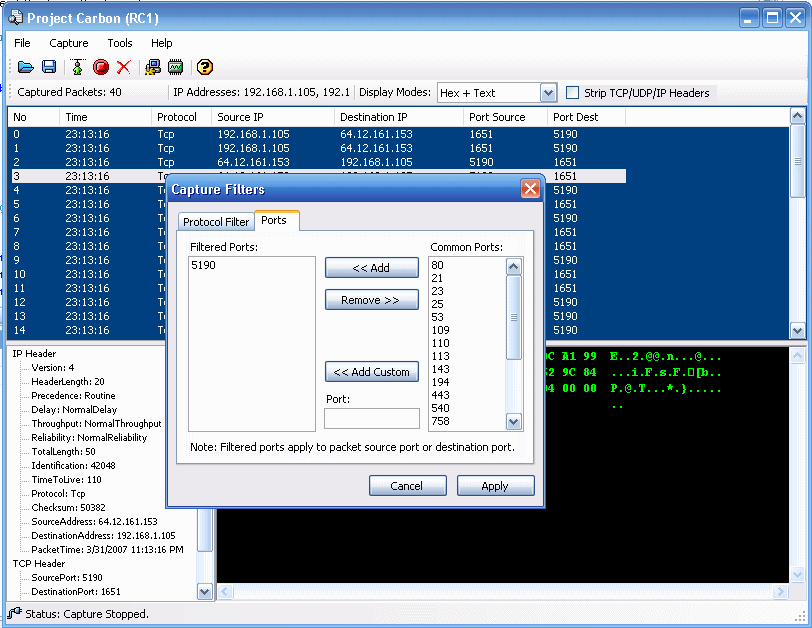Start capture with the green figure icon

click(77, 67)
